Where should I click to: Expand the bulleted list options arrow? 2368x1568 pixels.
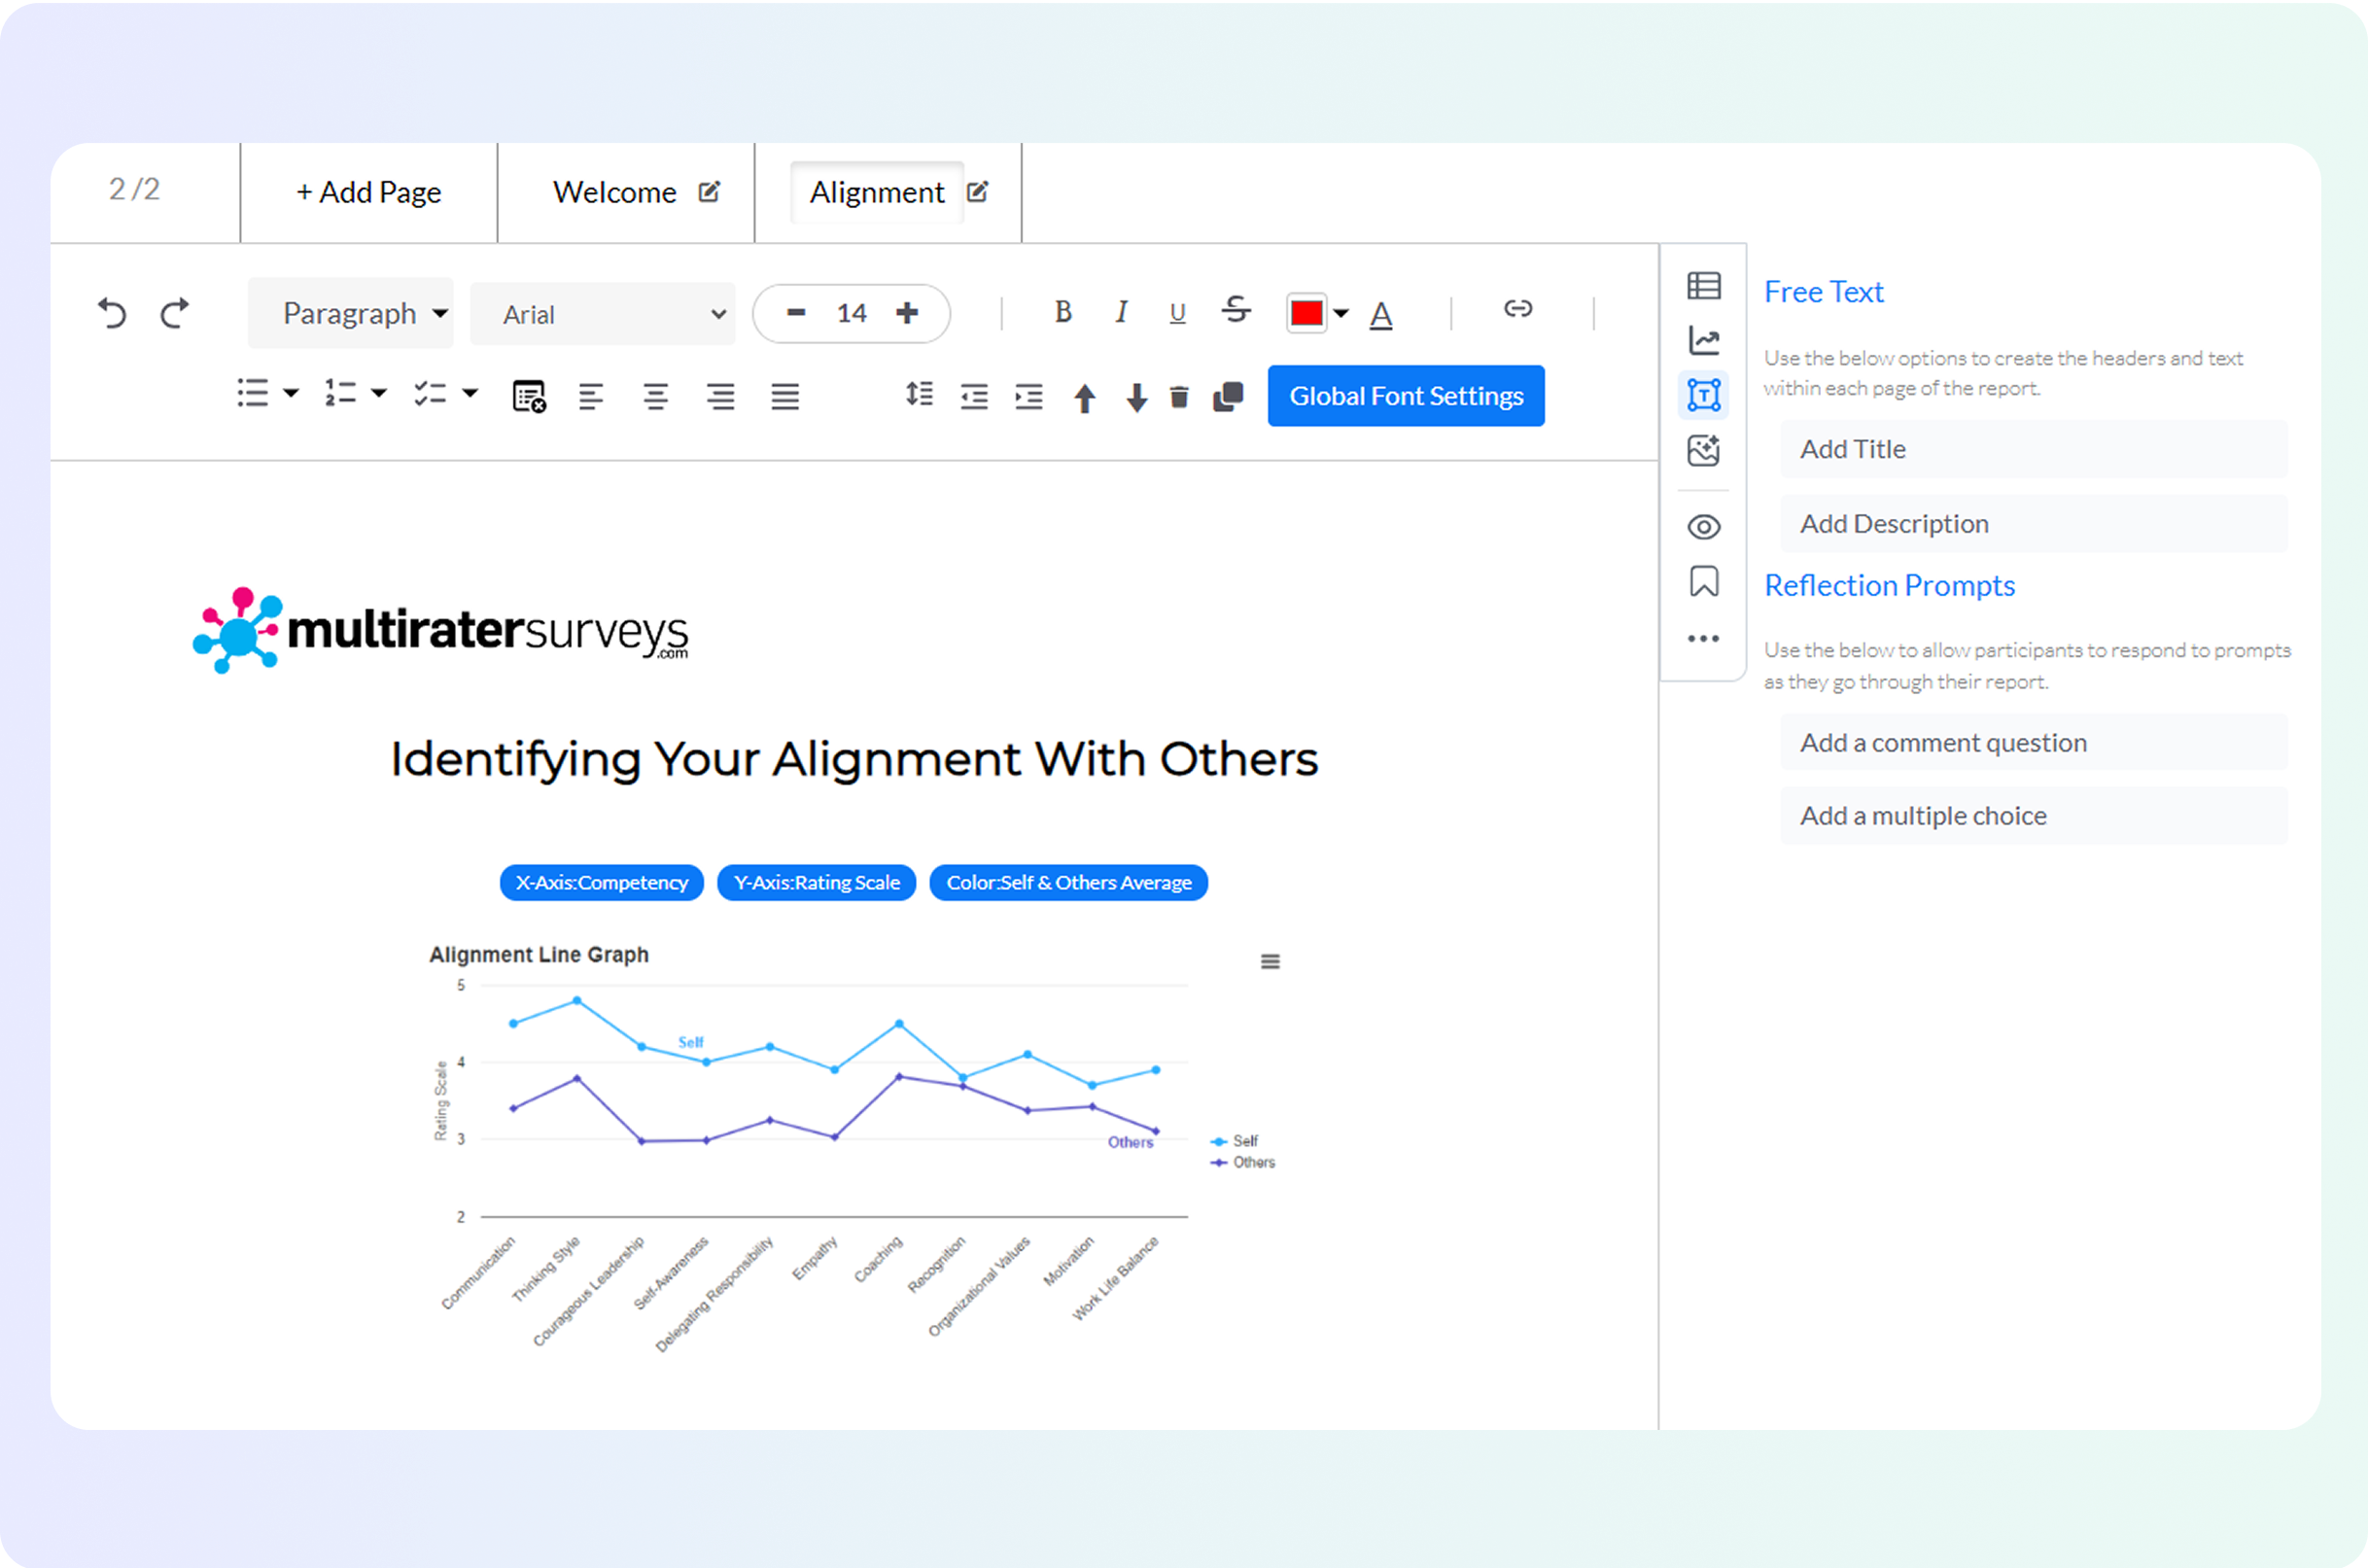tap(291, 393)
